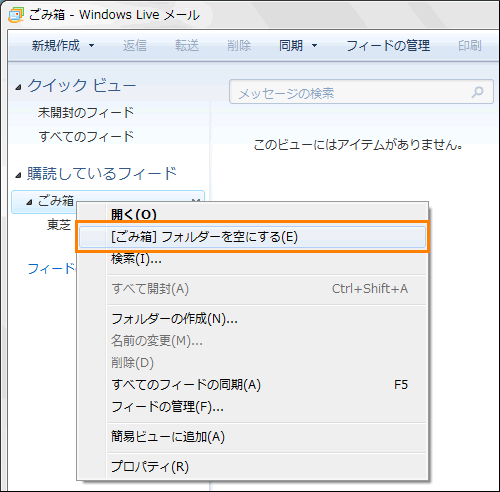
Task: Select the 東芝 feed folder
Action: tap(59, 225)
